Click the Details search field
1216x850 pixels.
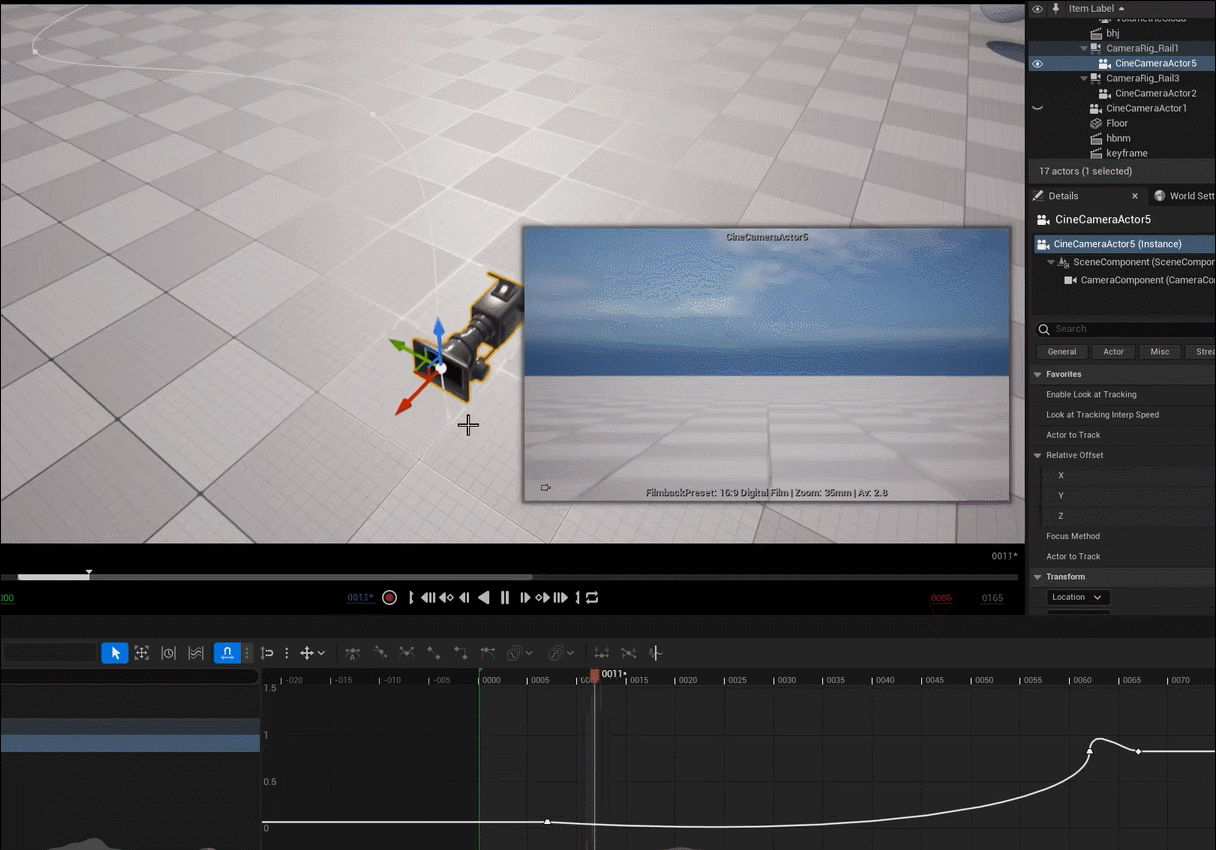(1127, 329)
